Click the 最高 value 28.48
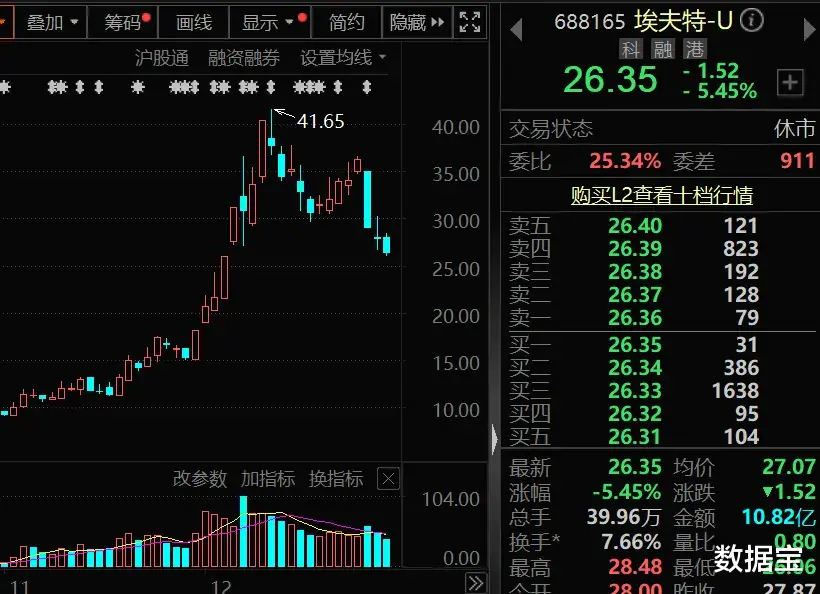 (x=635, y=567)
